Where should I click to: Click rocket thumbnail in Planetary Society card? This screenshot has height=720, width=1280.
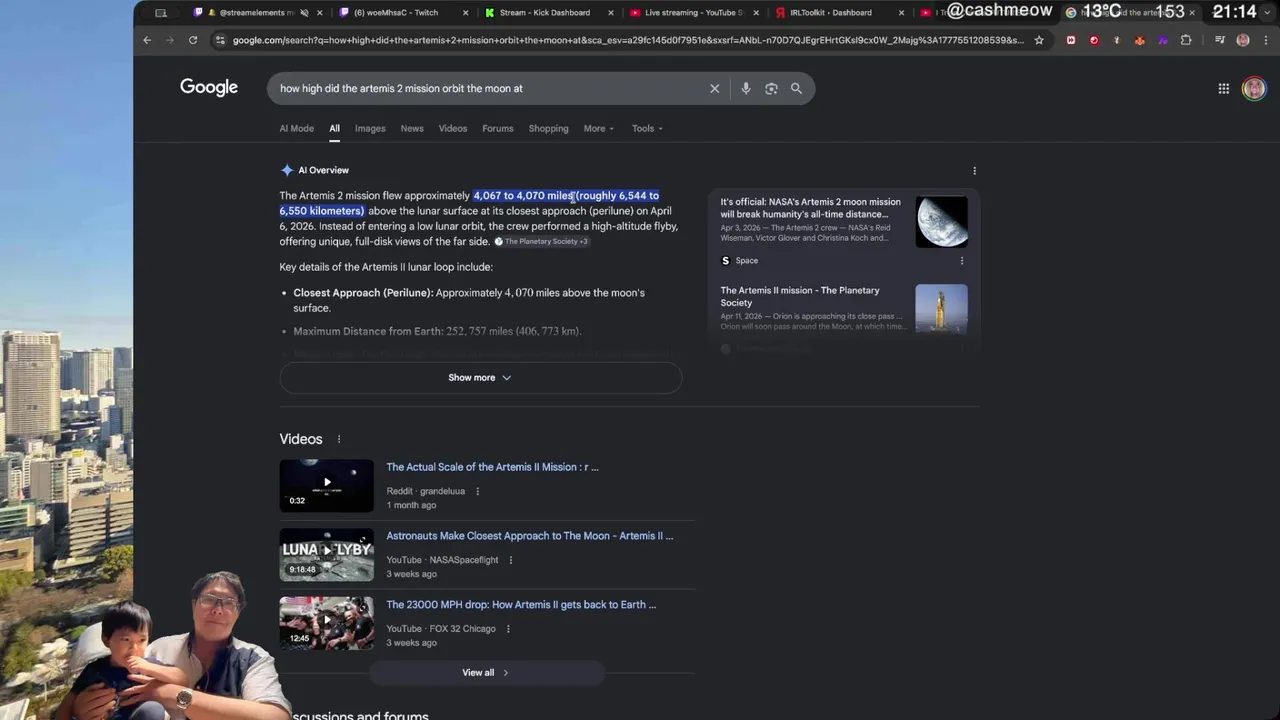[941, 309]
